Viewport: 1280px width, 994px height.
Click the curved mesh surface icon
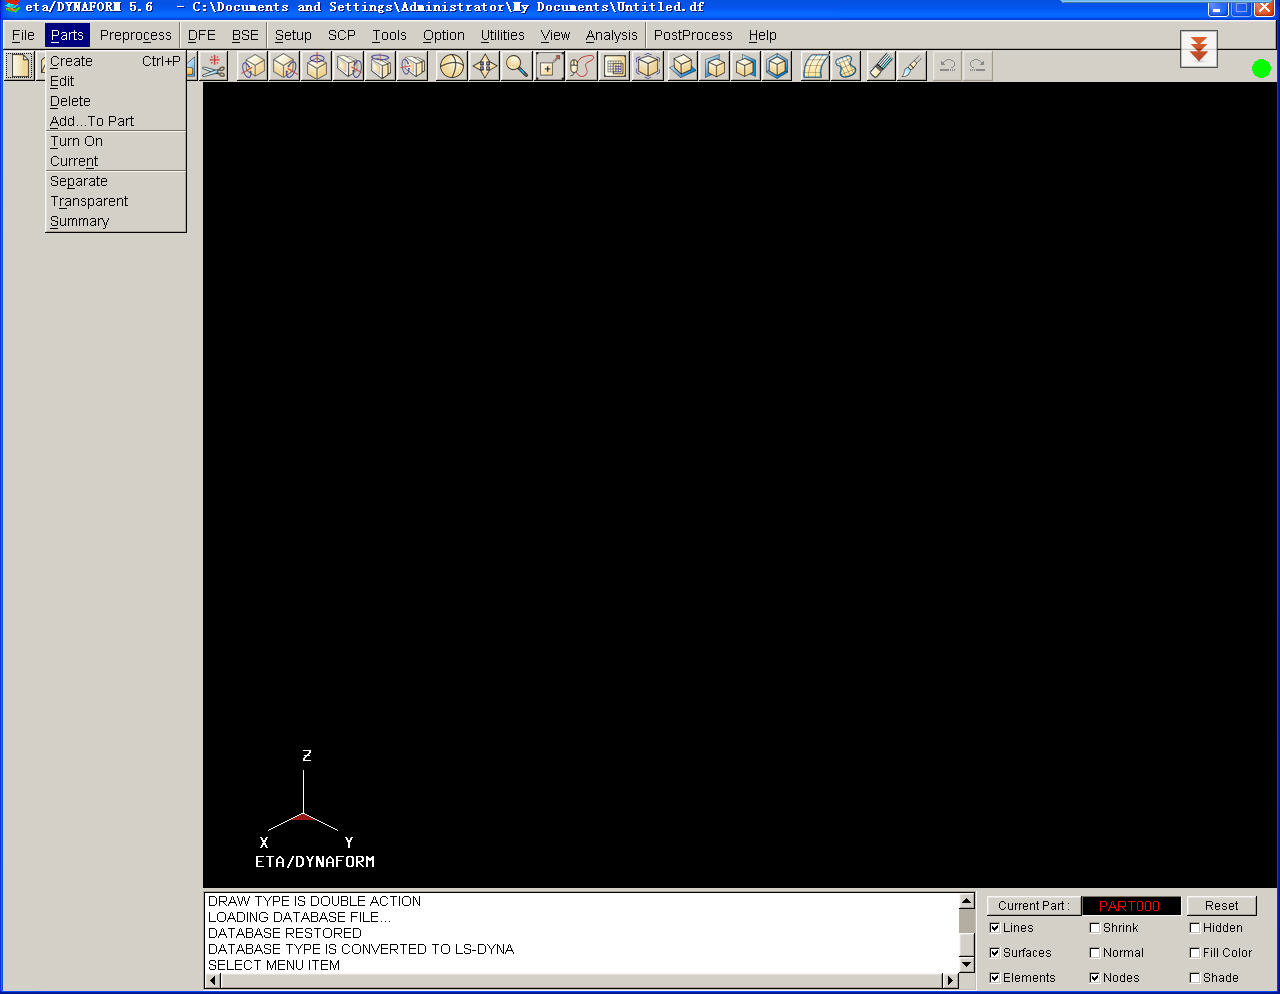coord(816,66)
